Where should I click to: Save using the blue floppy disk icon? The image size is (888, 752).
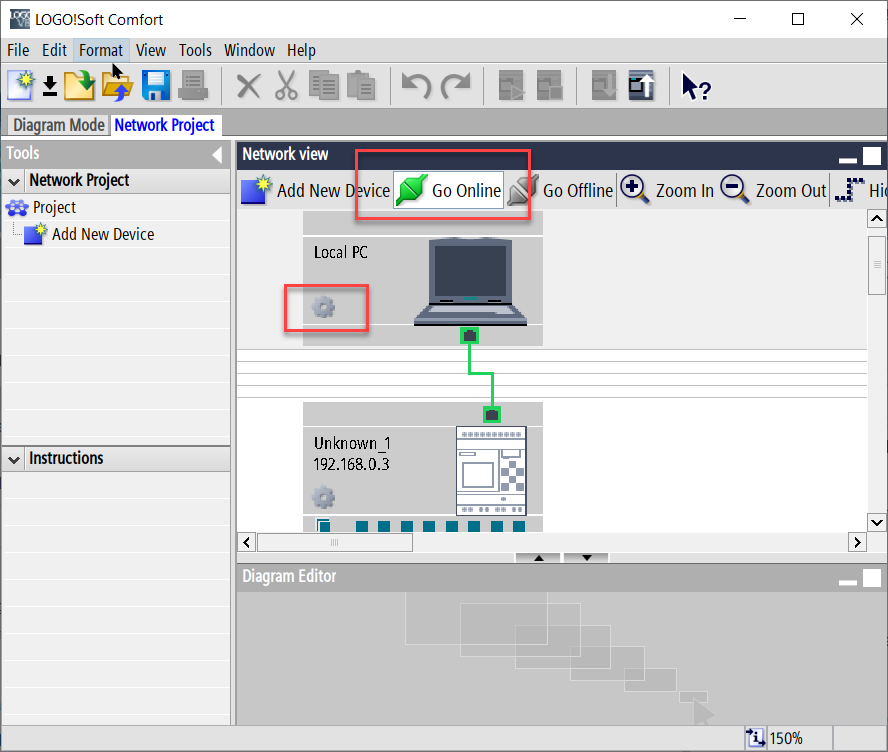point(156,86)
